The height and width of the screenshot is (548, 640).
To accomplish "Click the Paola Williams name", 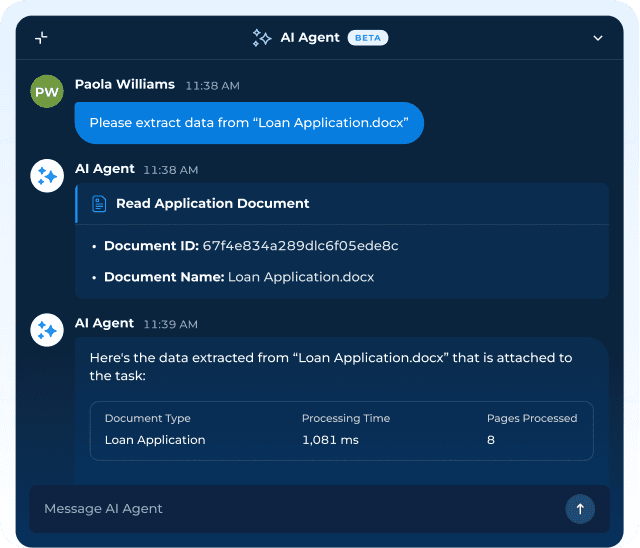I will (125, 84).
